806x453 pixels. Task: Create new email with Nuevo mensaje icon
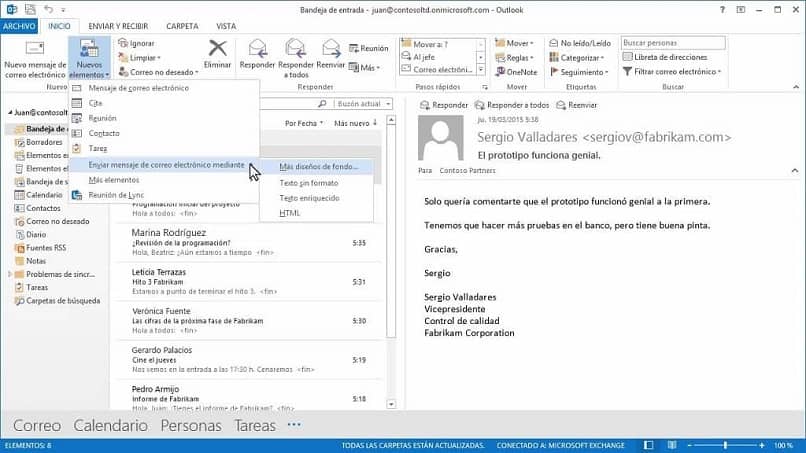(x=35, y=60)
